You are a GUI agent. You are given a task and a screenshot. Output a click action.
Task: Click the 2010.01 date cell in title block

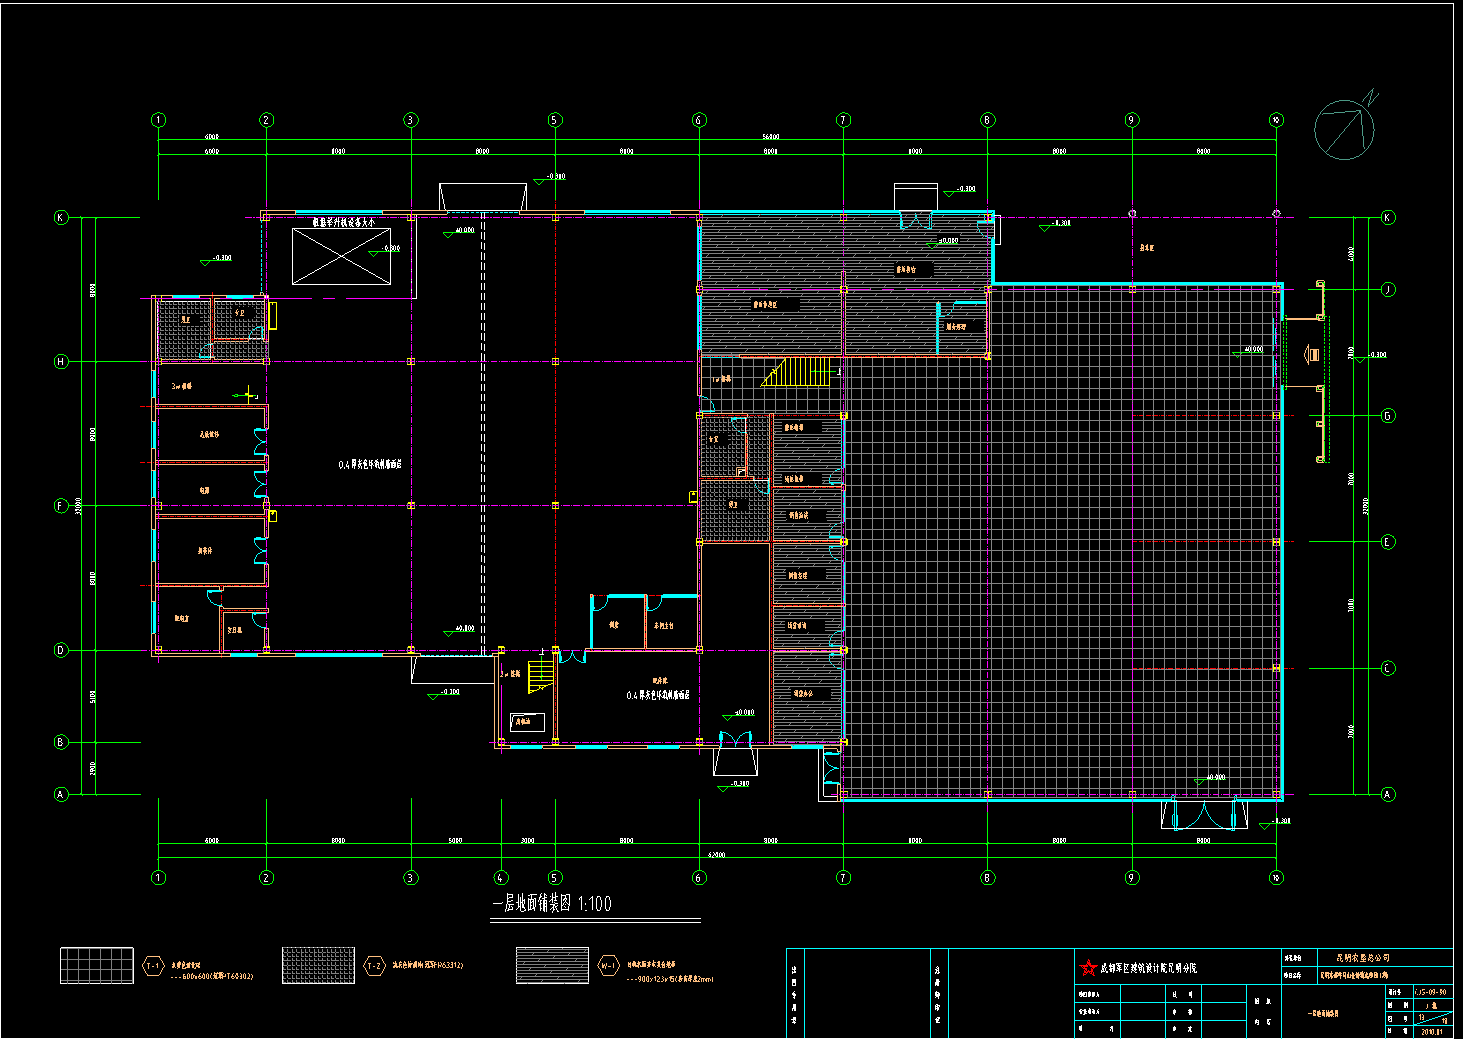click(1433, 1031)
